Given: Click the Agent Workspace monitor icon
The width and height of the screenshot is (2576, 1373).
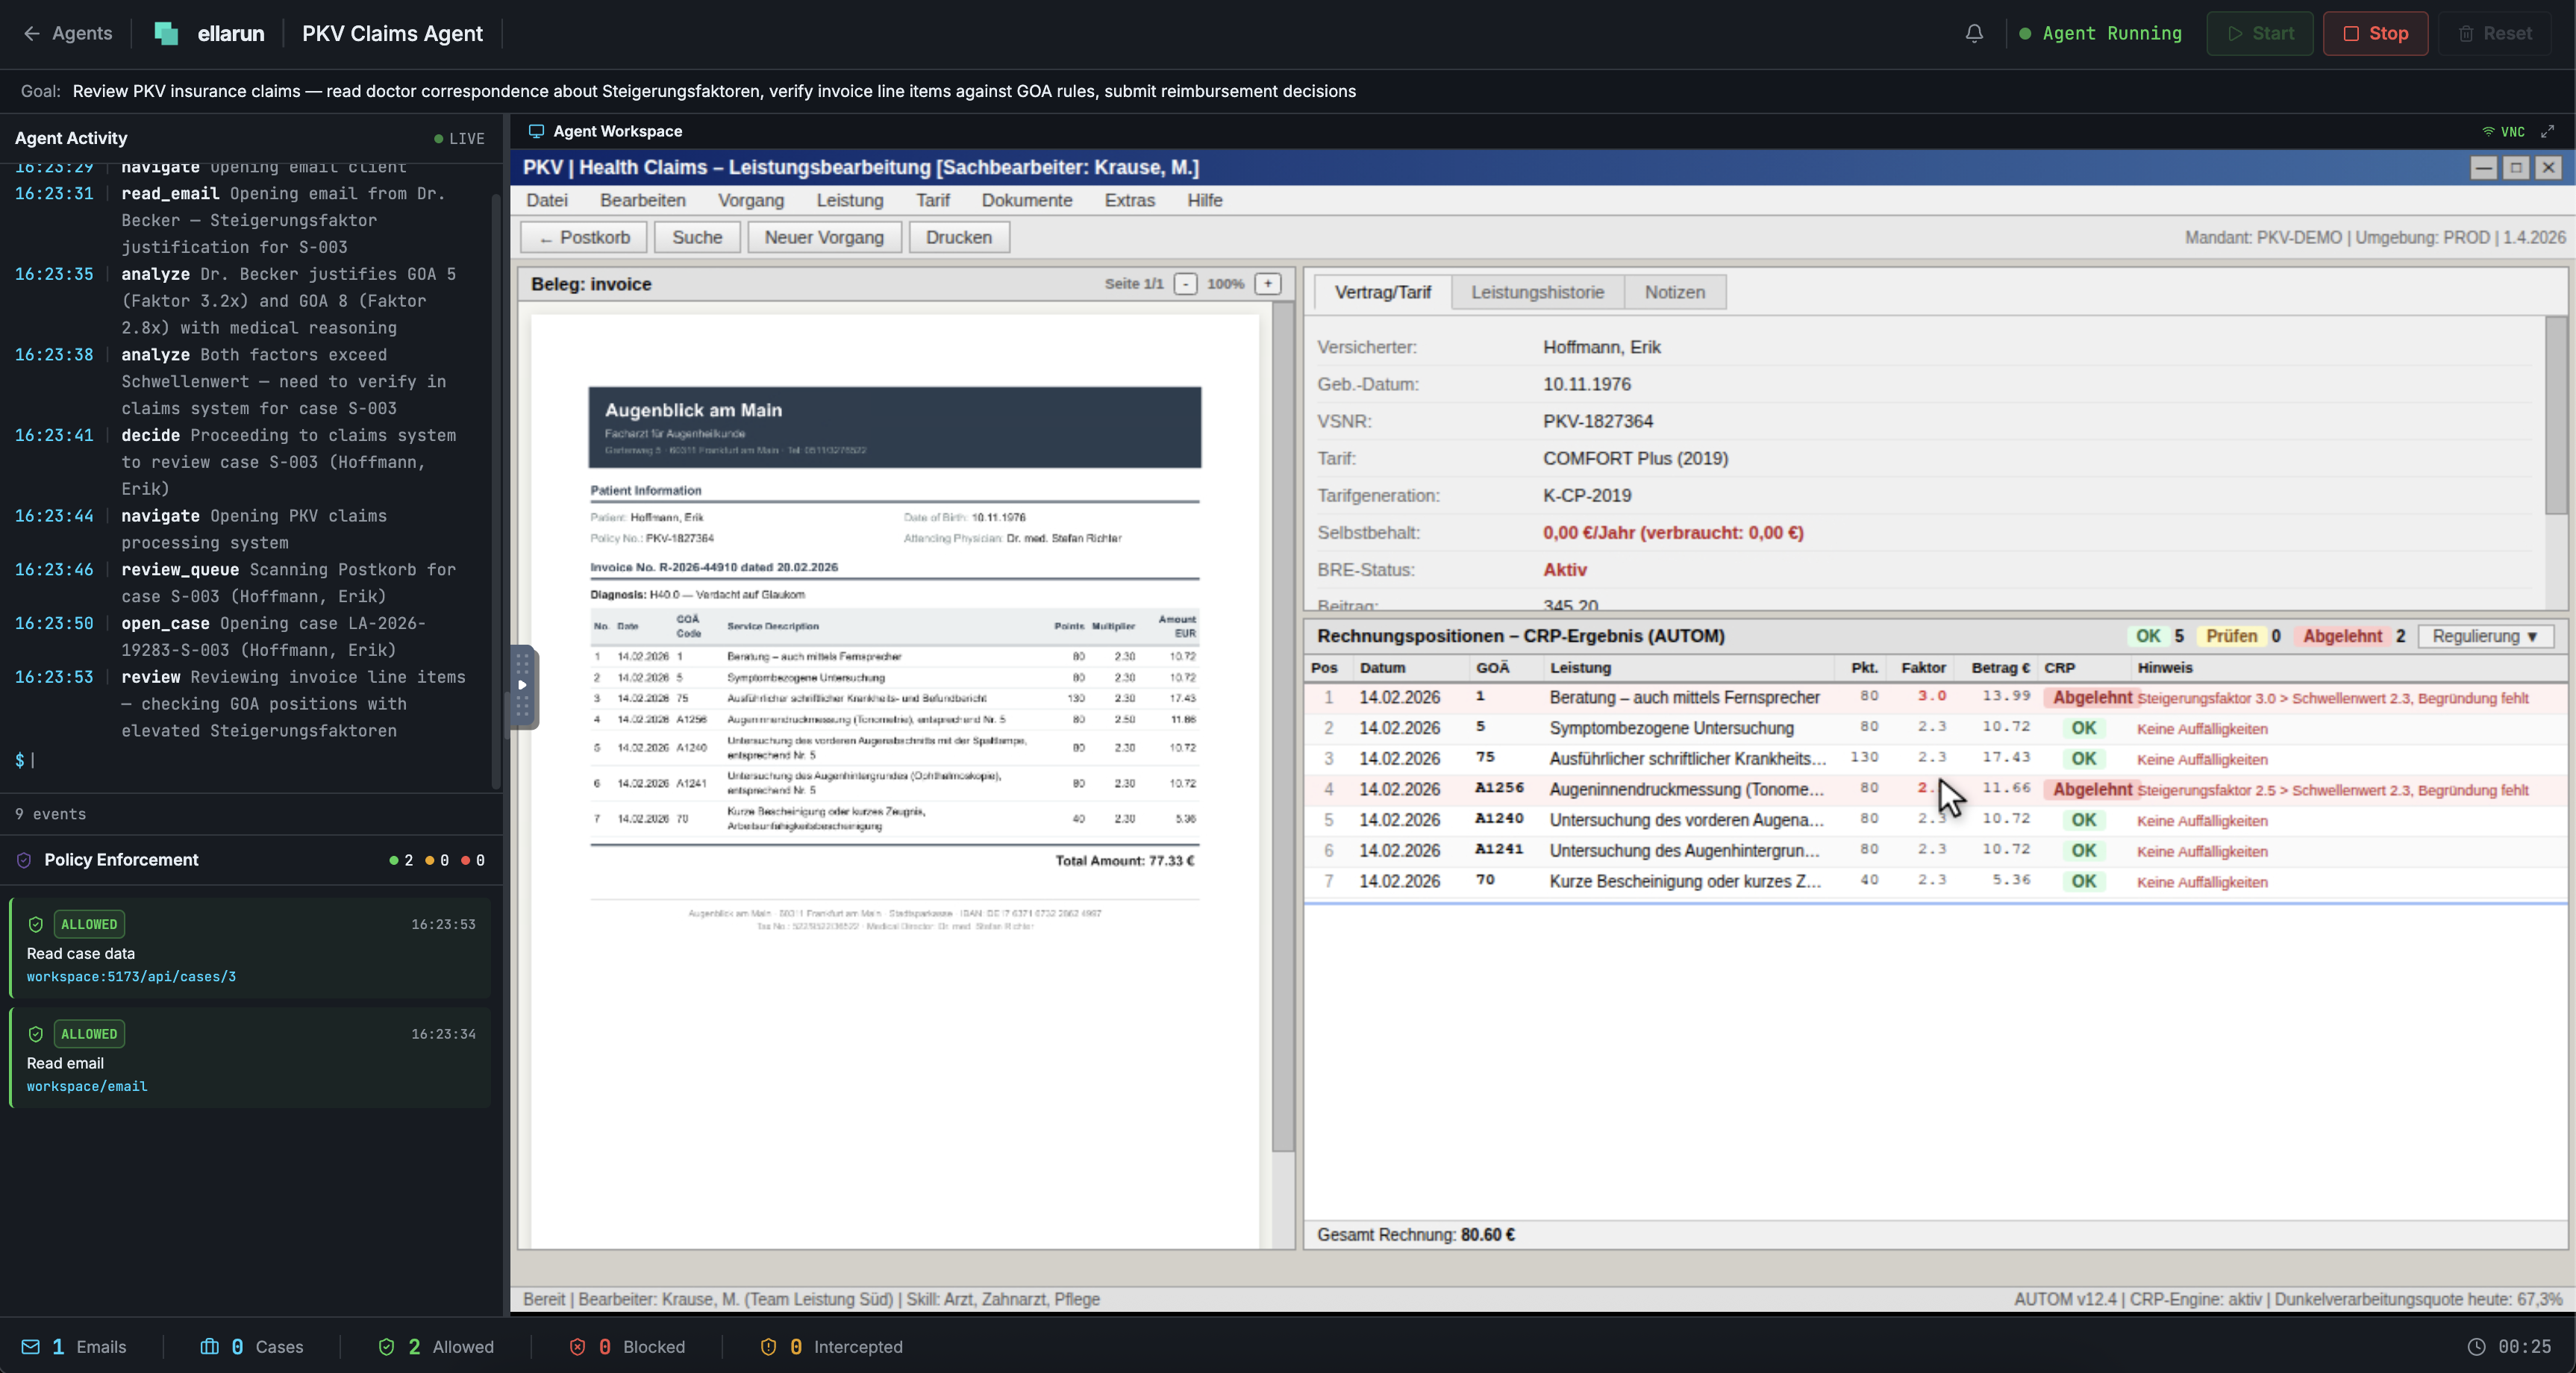Looking at the screenshot, I should [x=537, y=131].
